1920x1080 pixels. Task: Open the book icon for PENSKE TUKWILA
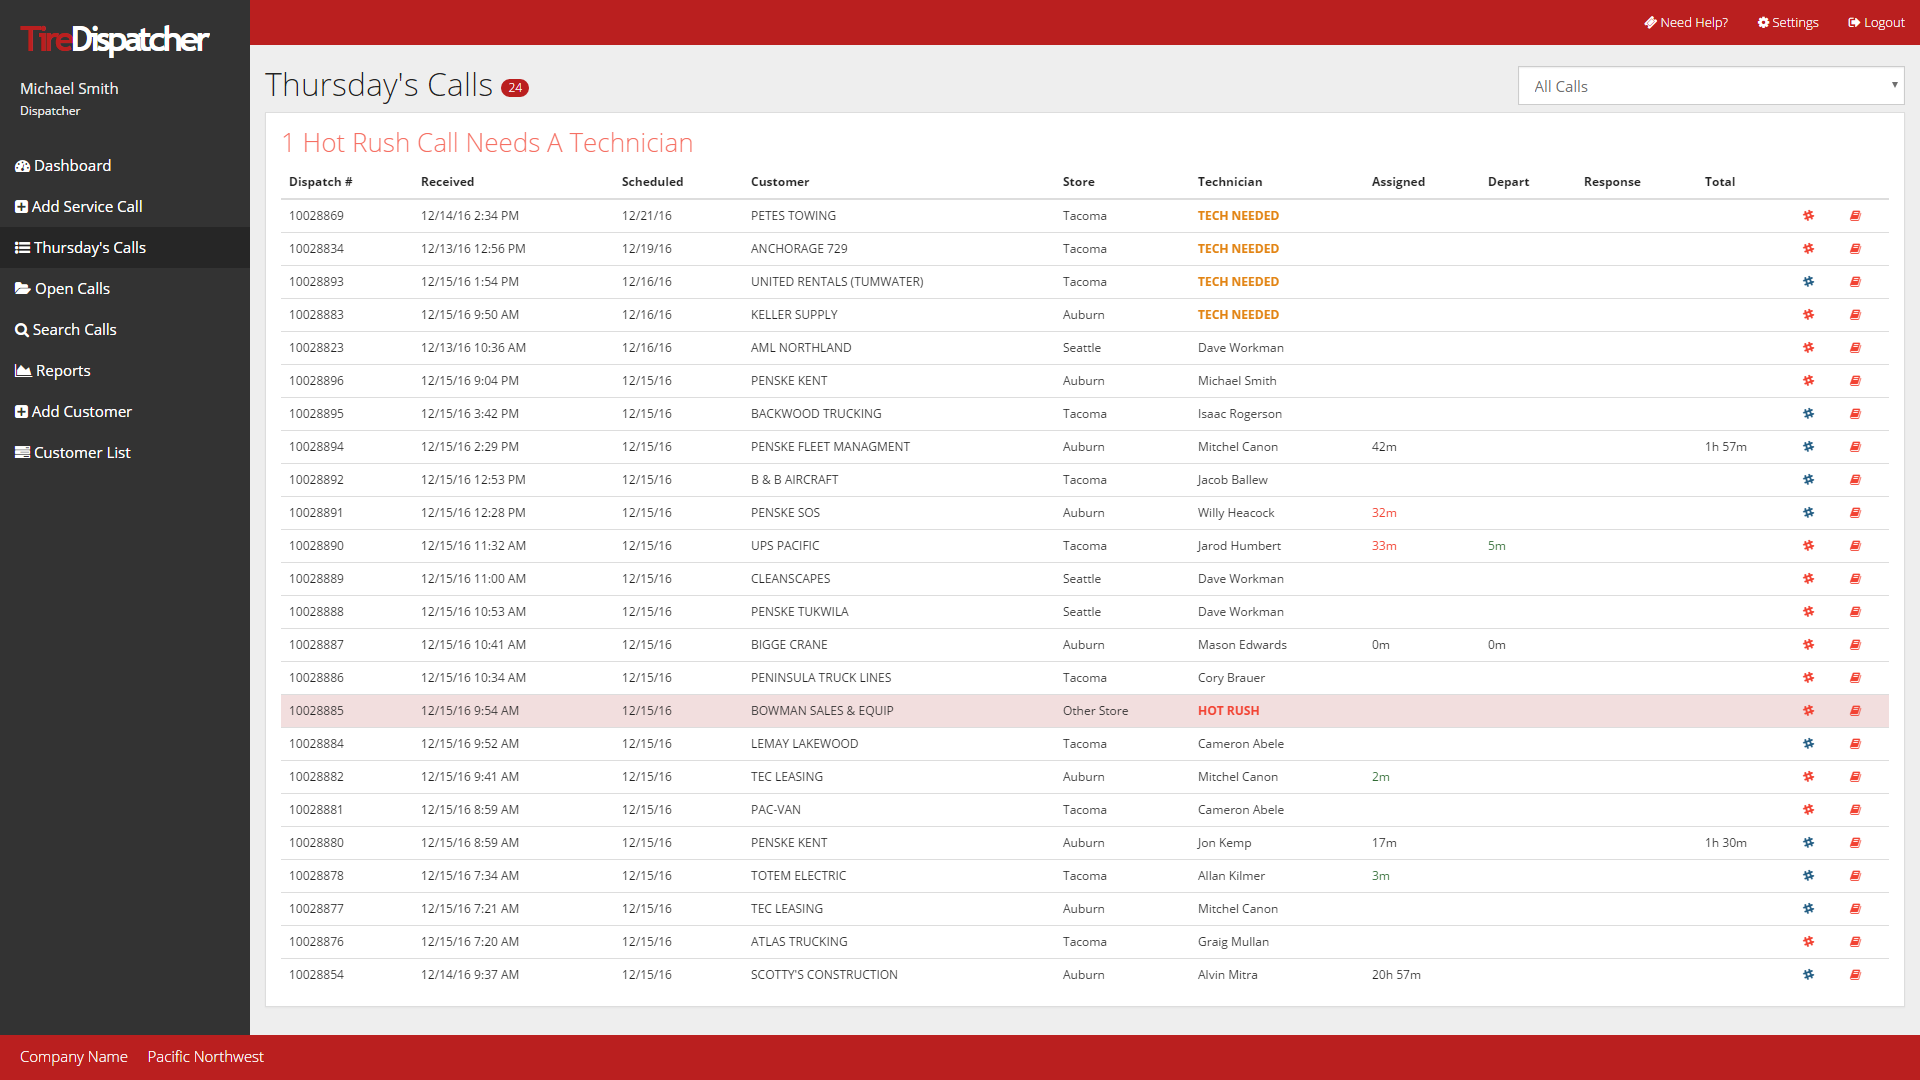1855,612
